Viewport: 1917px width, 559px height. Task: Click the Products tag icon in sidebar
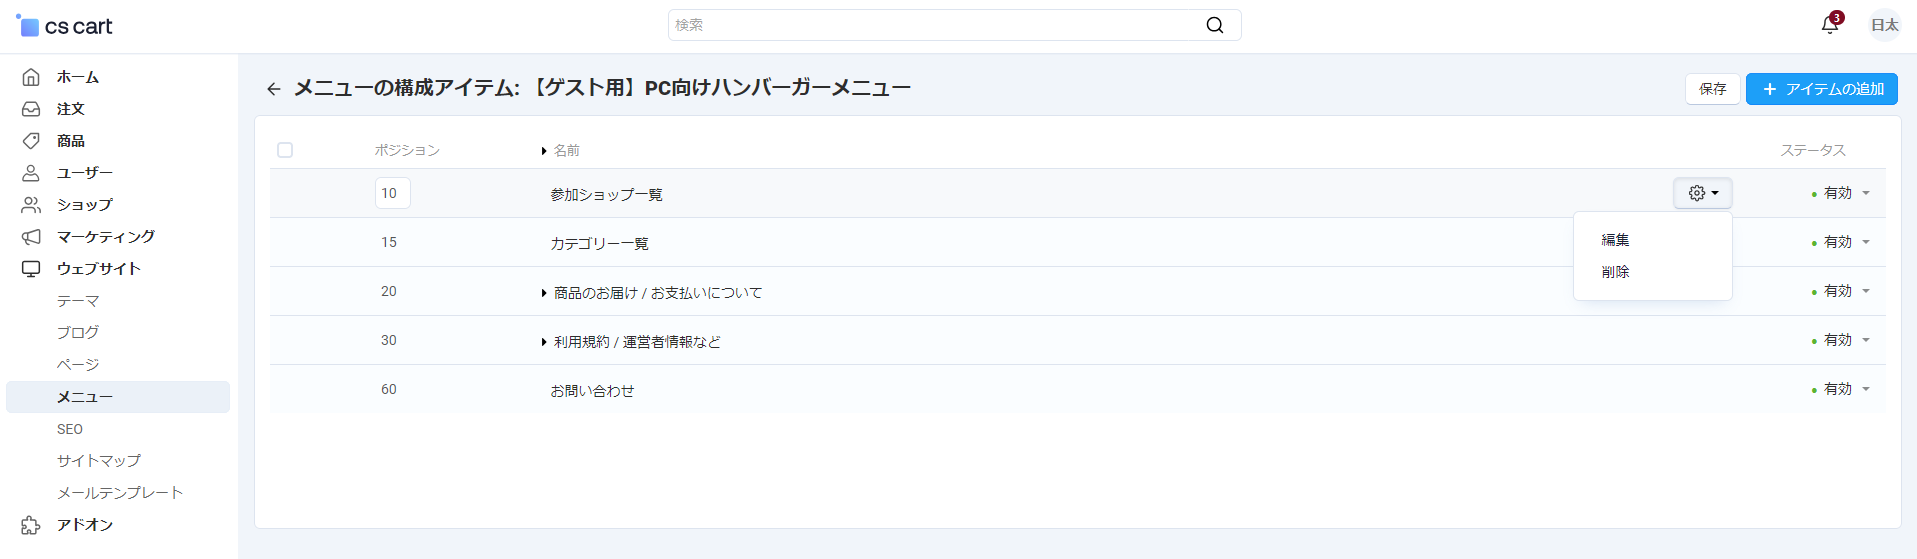(x=31, y=141)
